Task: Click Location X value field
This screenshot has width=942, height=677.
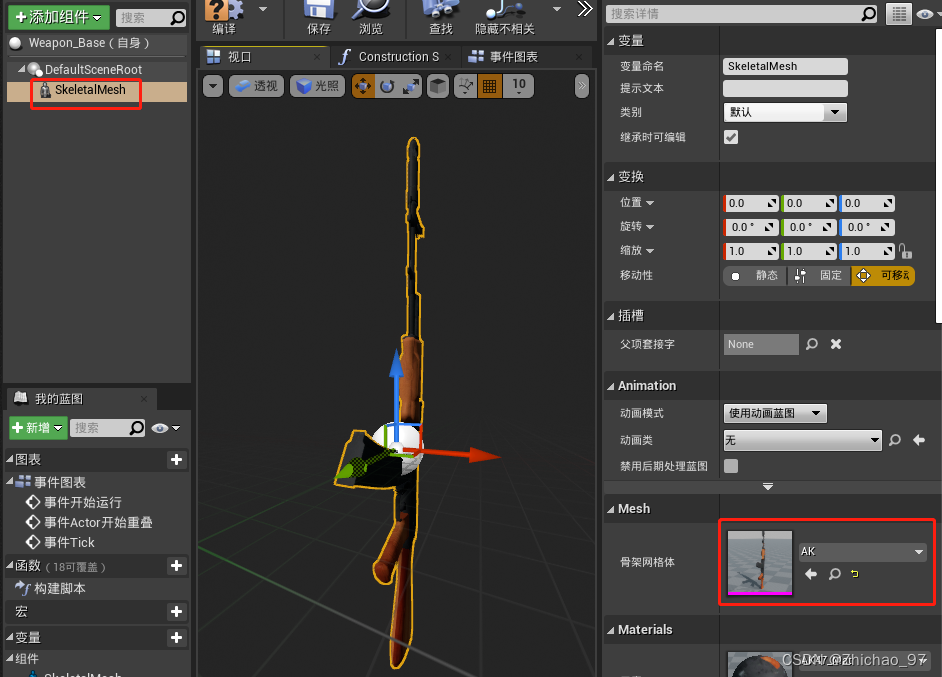Action: [x=751, y=204]
